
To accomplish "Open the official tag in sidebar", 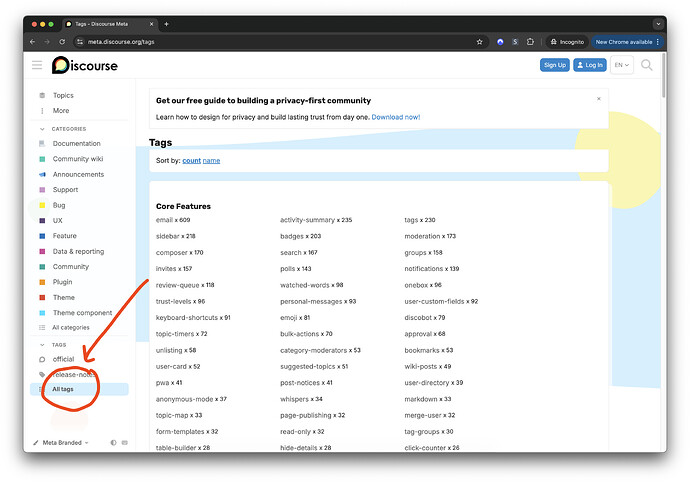I will coord(63,359).
